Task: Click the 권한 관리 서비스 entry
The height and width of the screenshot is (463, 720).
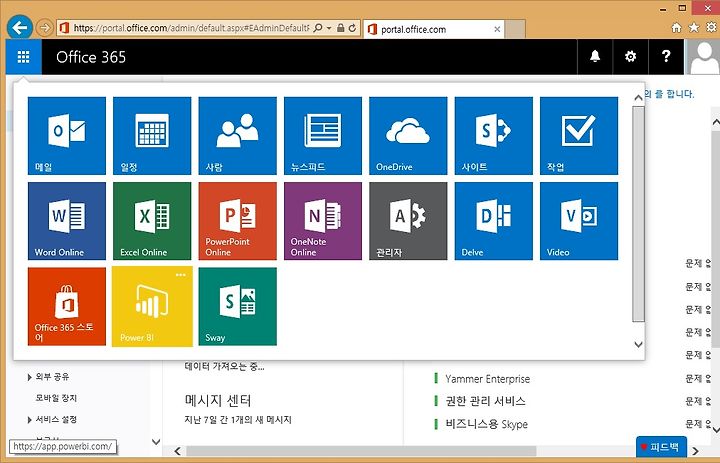Action: click(485, 401)
